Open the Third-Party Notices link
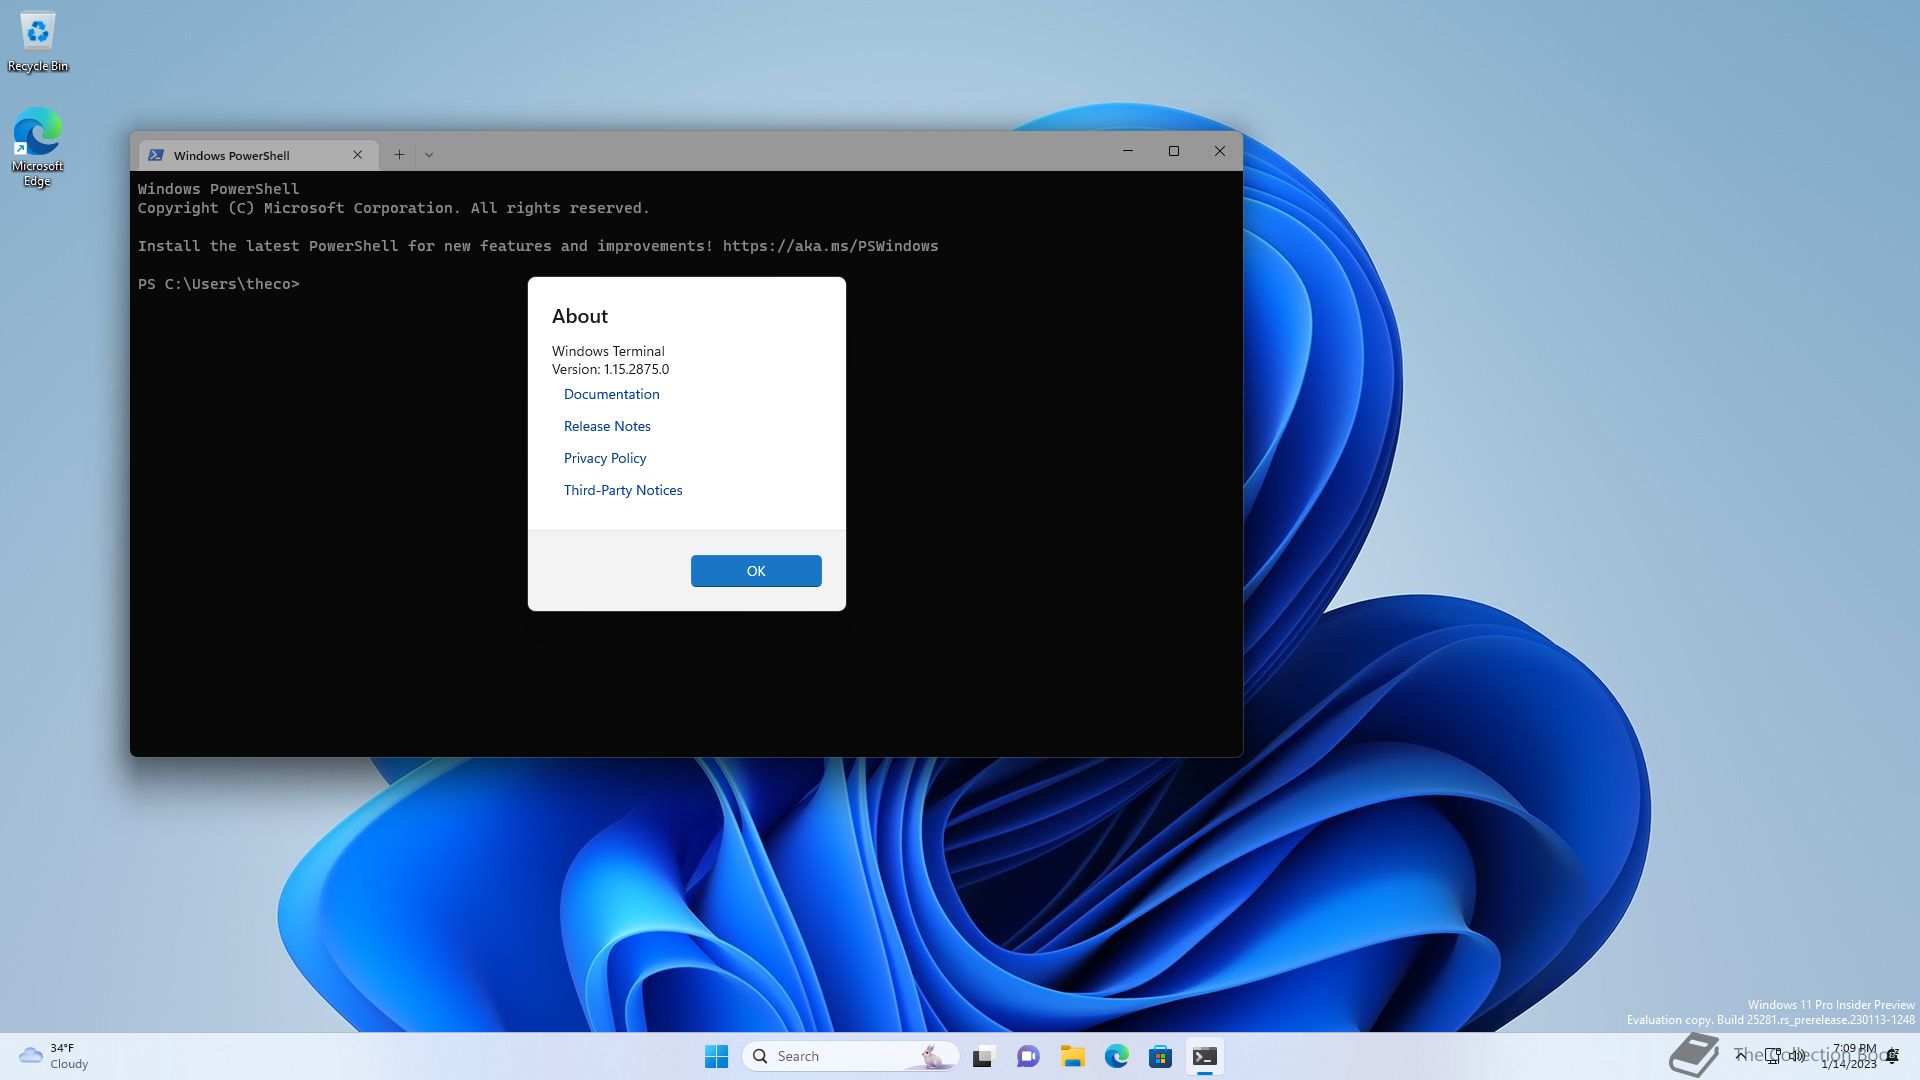Image resolution: width=1920 pixels, height=1080 pixels. click(x=623, y=490)
